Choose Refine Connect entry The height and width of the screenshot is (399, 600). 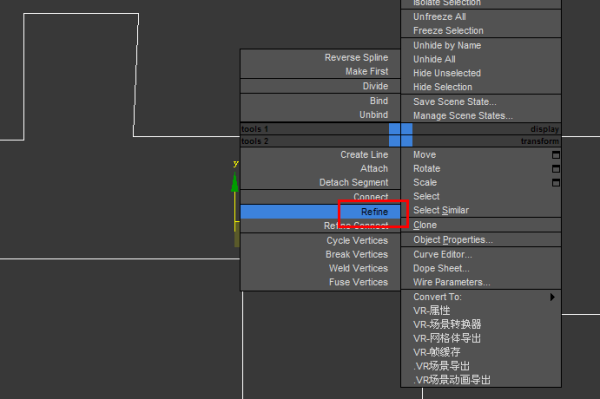[356, 226]
